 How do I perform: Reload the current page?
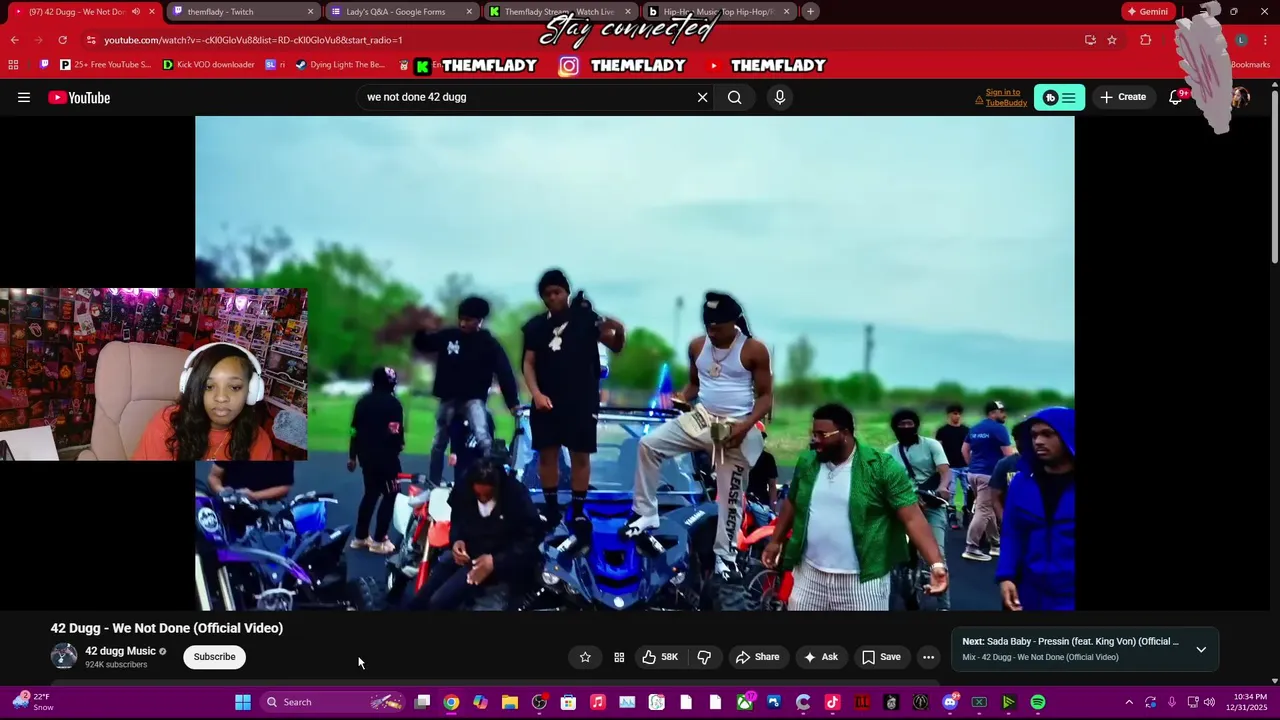click(62, 40)
